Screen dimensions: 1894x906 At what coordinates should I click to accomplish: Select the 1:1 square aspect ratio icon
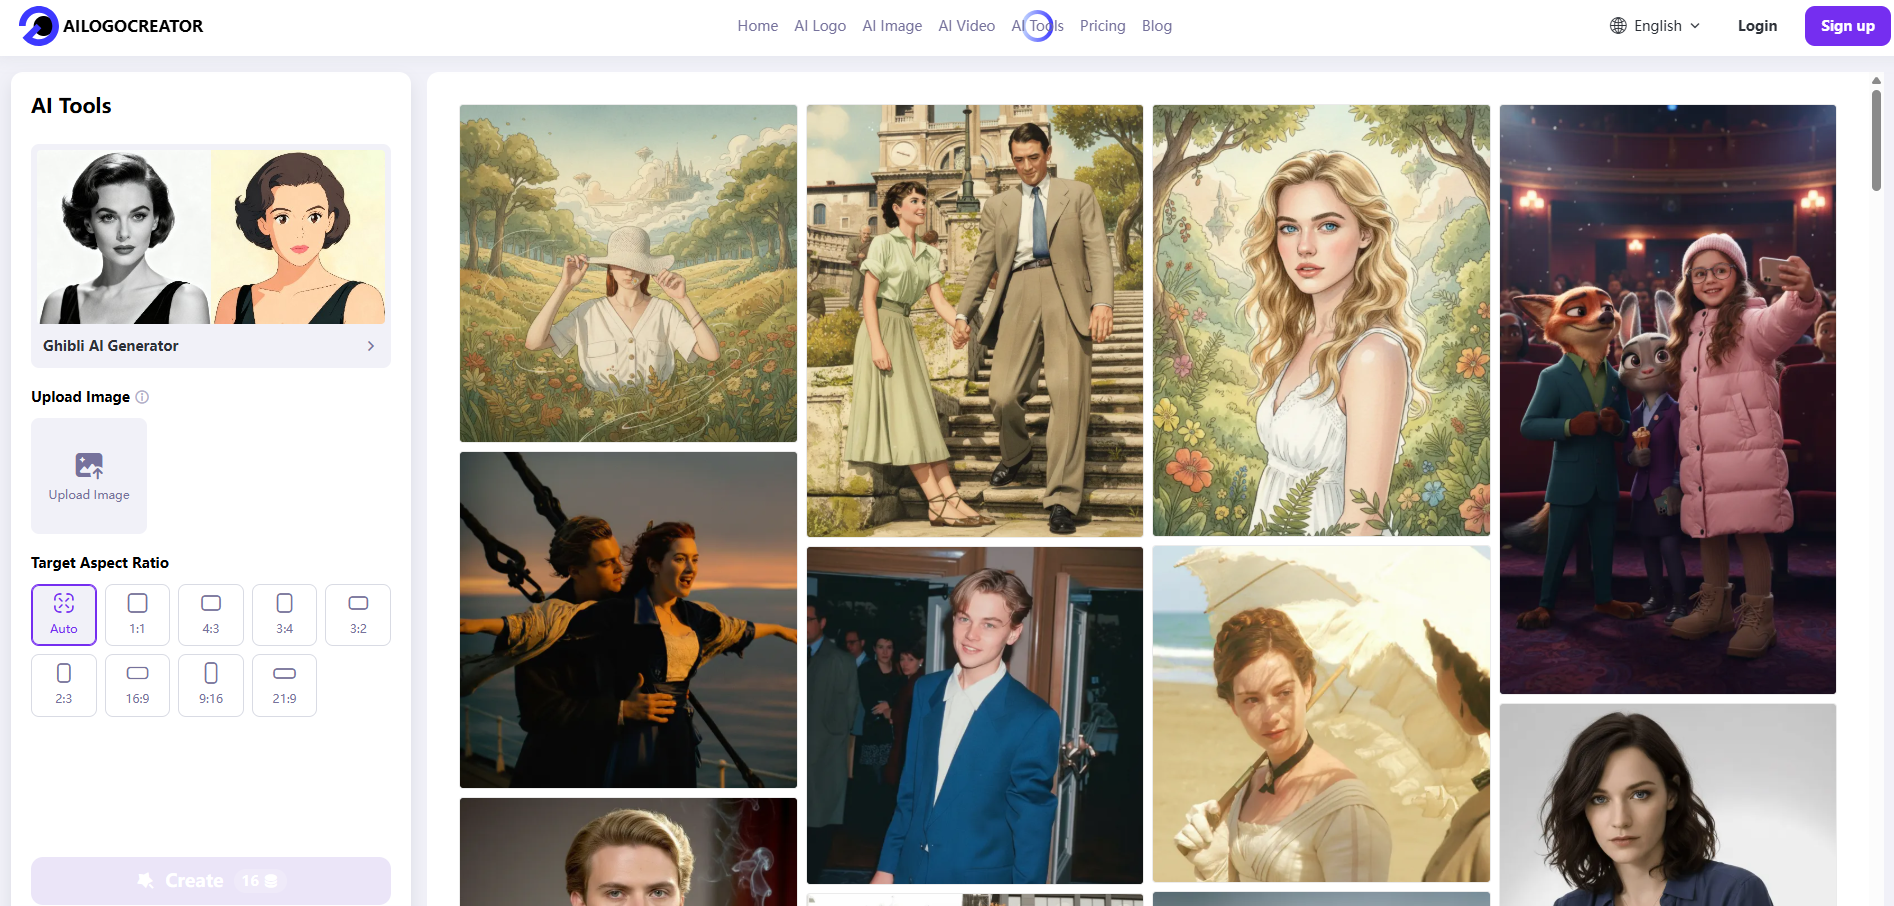coord(138,603)
